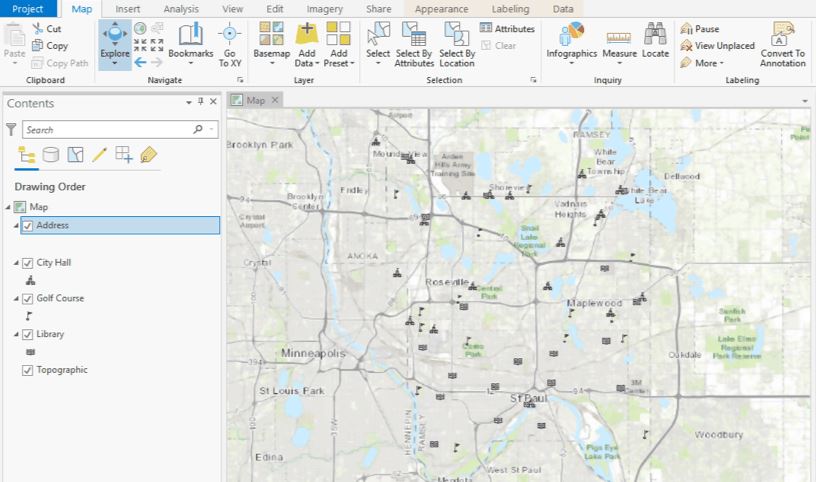Click the Golf Course flag symbol patch
The height and width of the screenshot is (482, 816).
click(x=29, y=316)
